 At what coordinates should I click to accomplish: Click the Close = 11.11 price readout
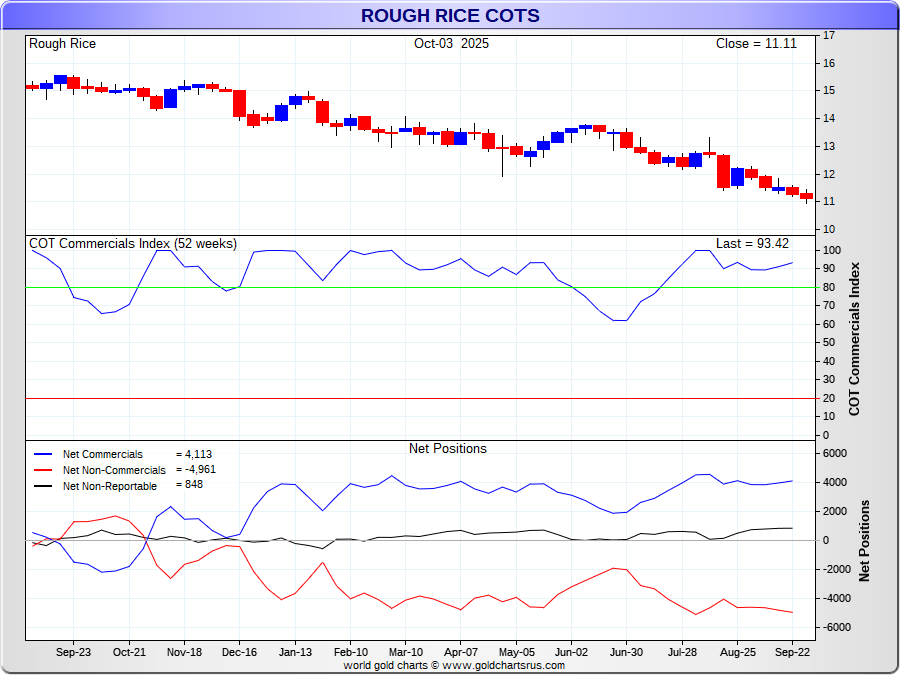pyautogui.click(x=756, y=44)
